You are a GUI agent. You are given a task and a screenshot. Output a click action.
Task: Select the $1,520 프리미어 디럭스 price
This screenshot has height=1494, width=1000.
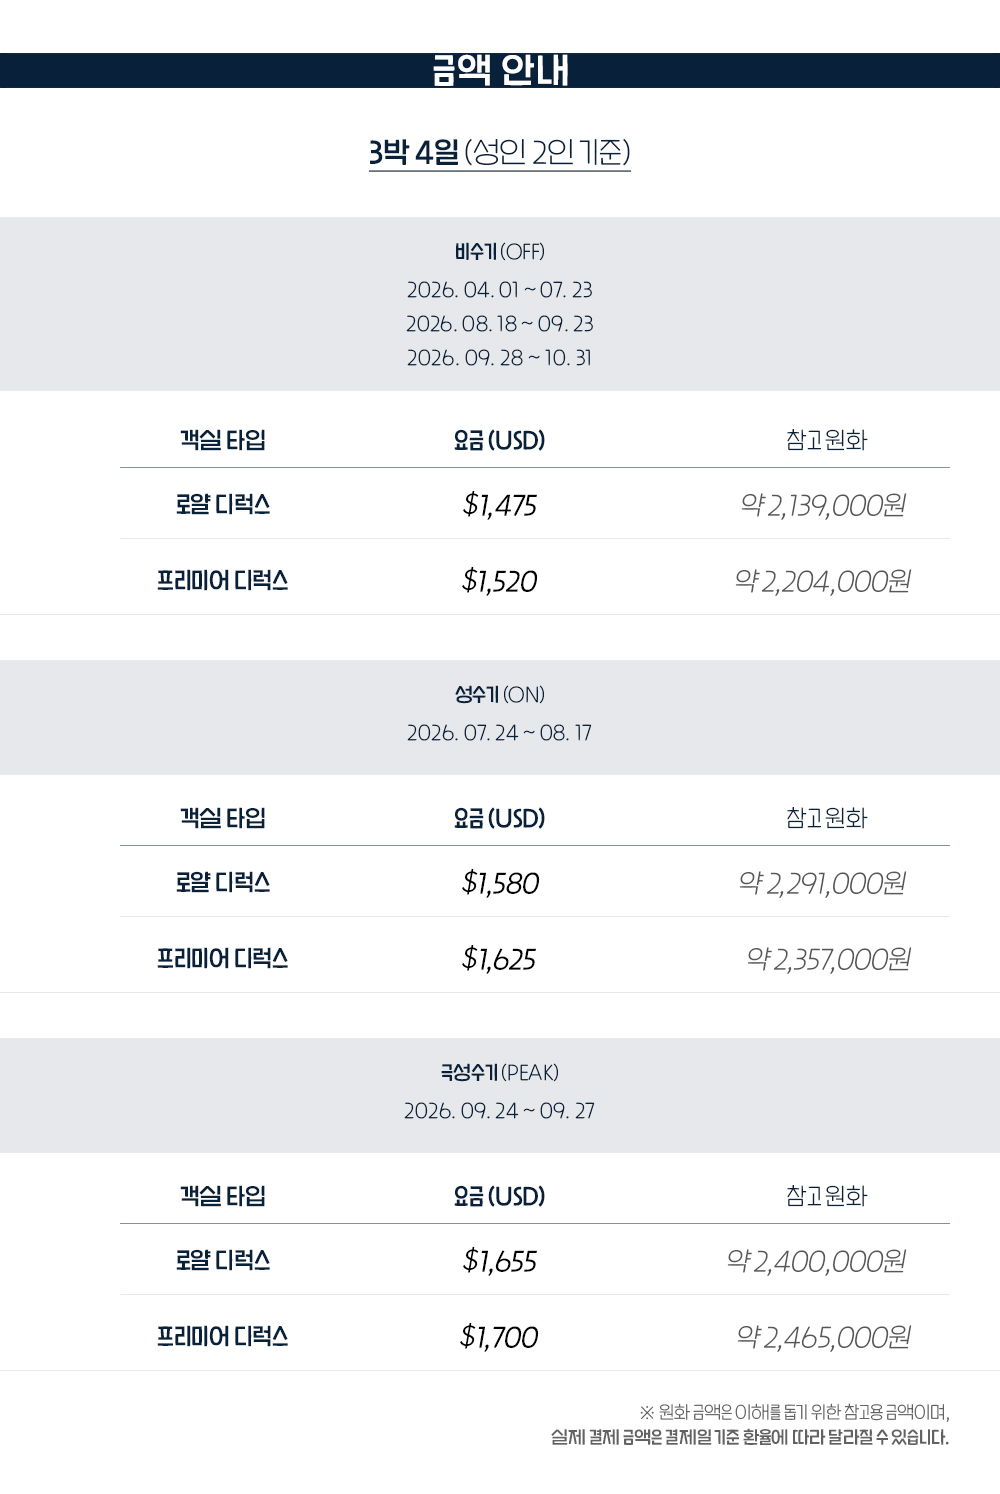click(x=499, y=581)
